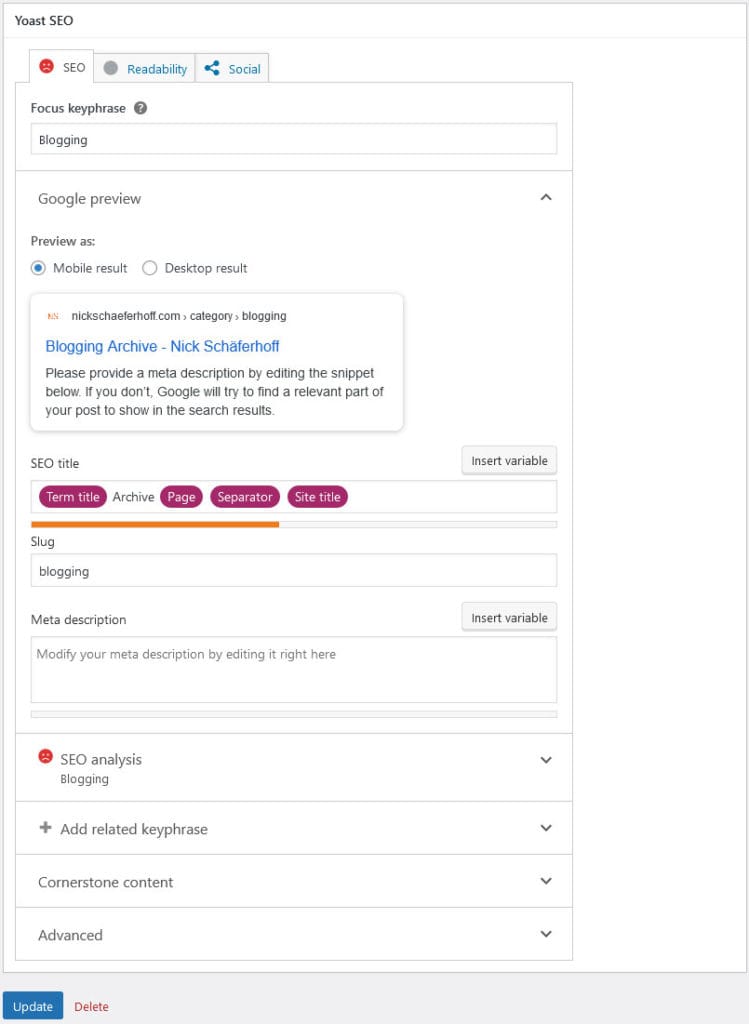Click into the Meta description text area

click(294, 670)
